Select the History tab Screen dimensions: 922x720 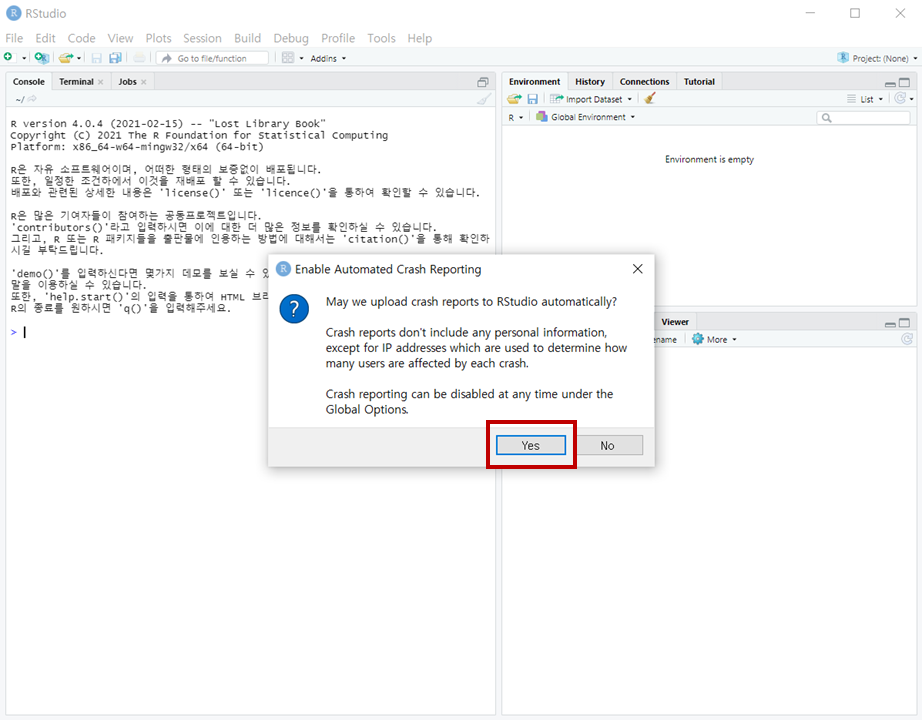point(590,82)
